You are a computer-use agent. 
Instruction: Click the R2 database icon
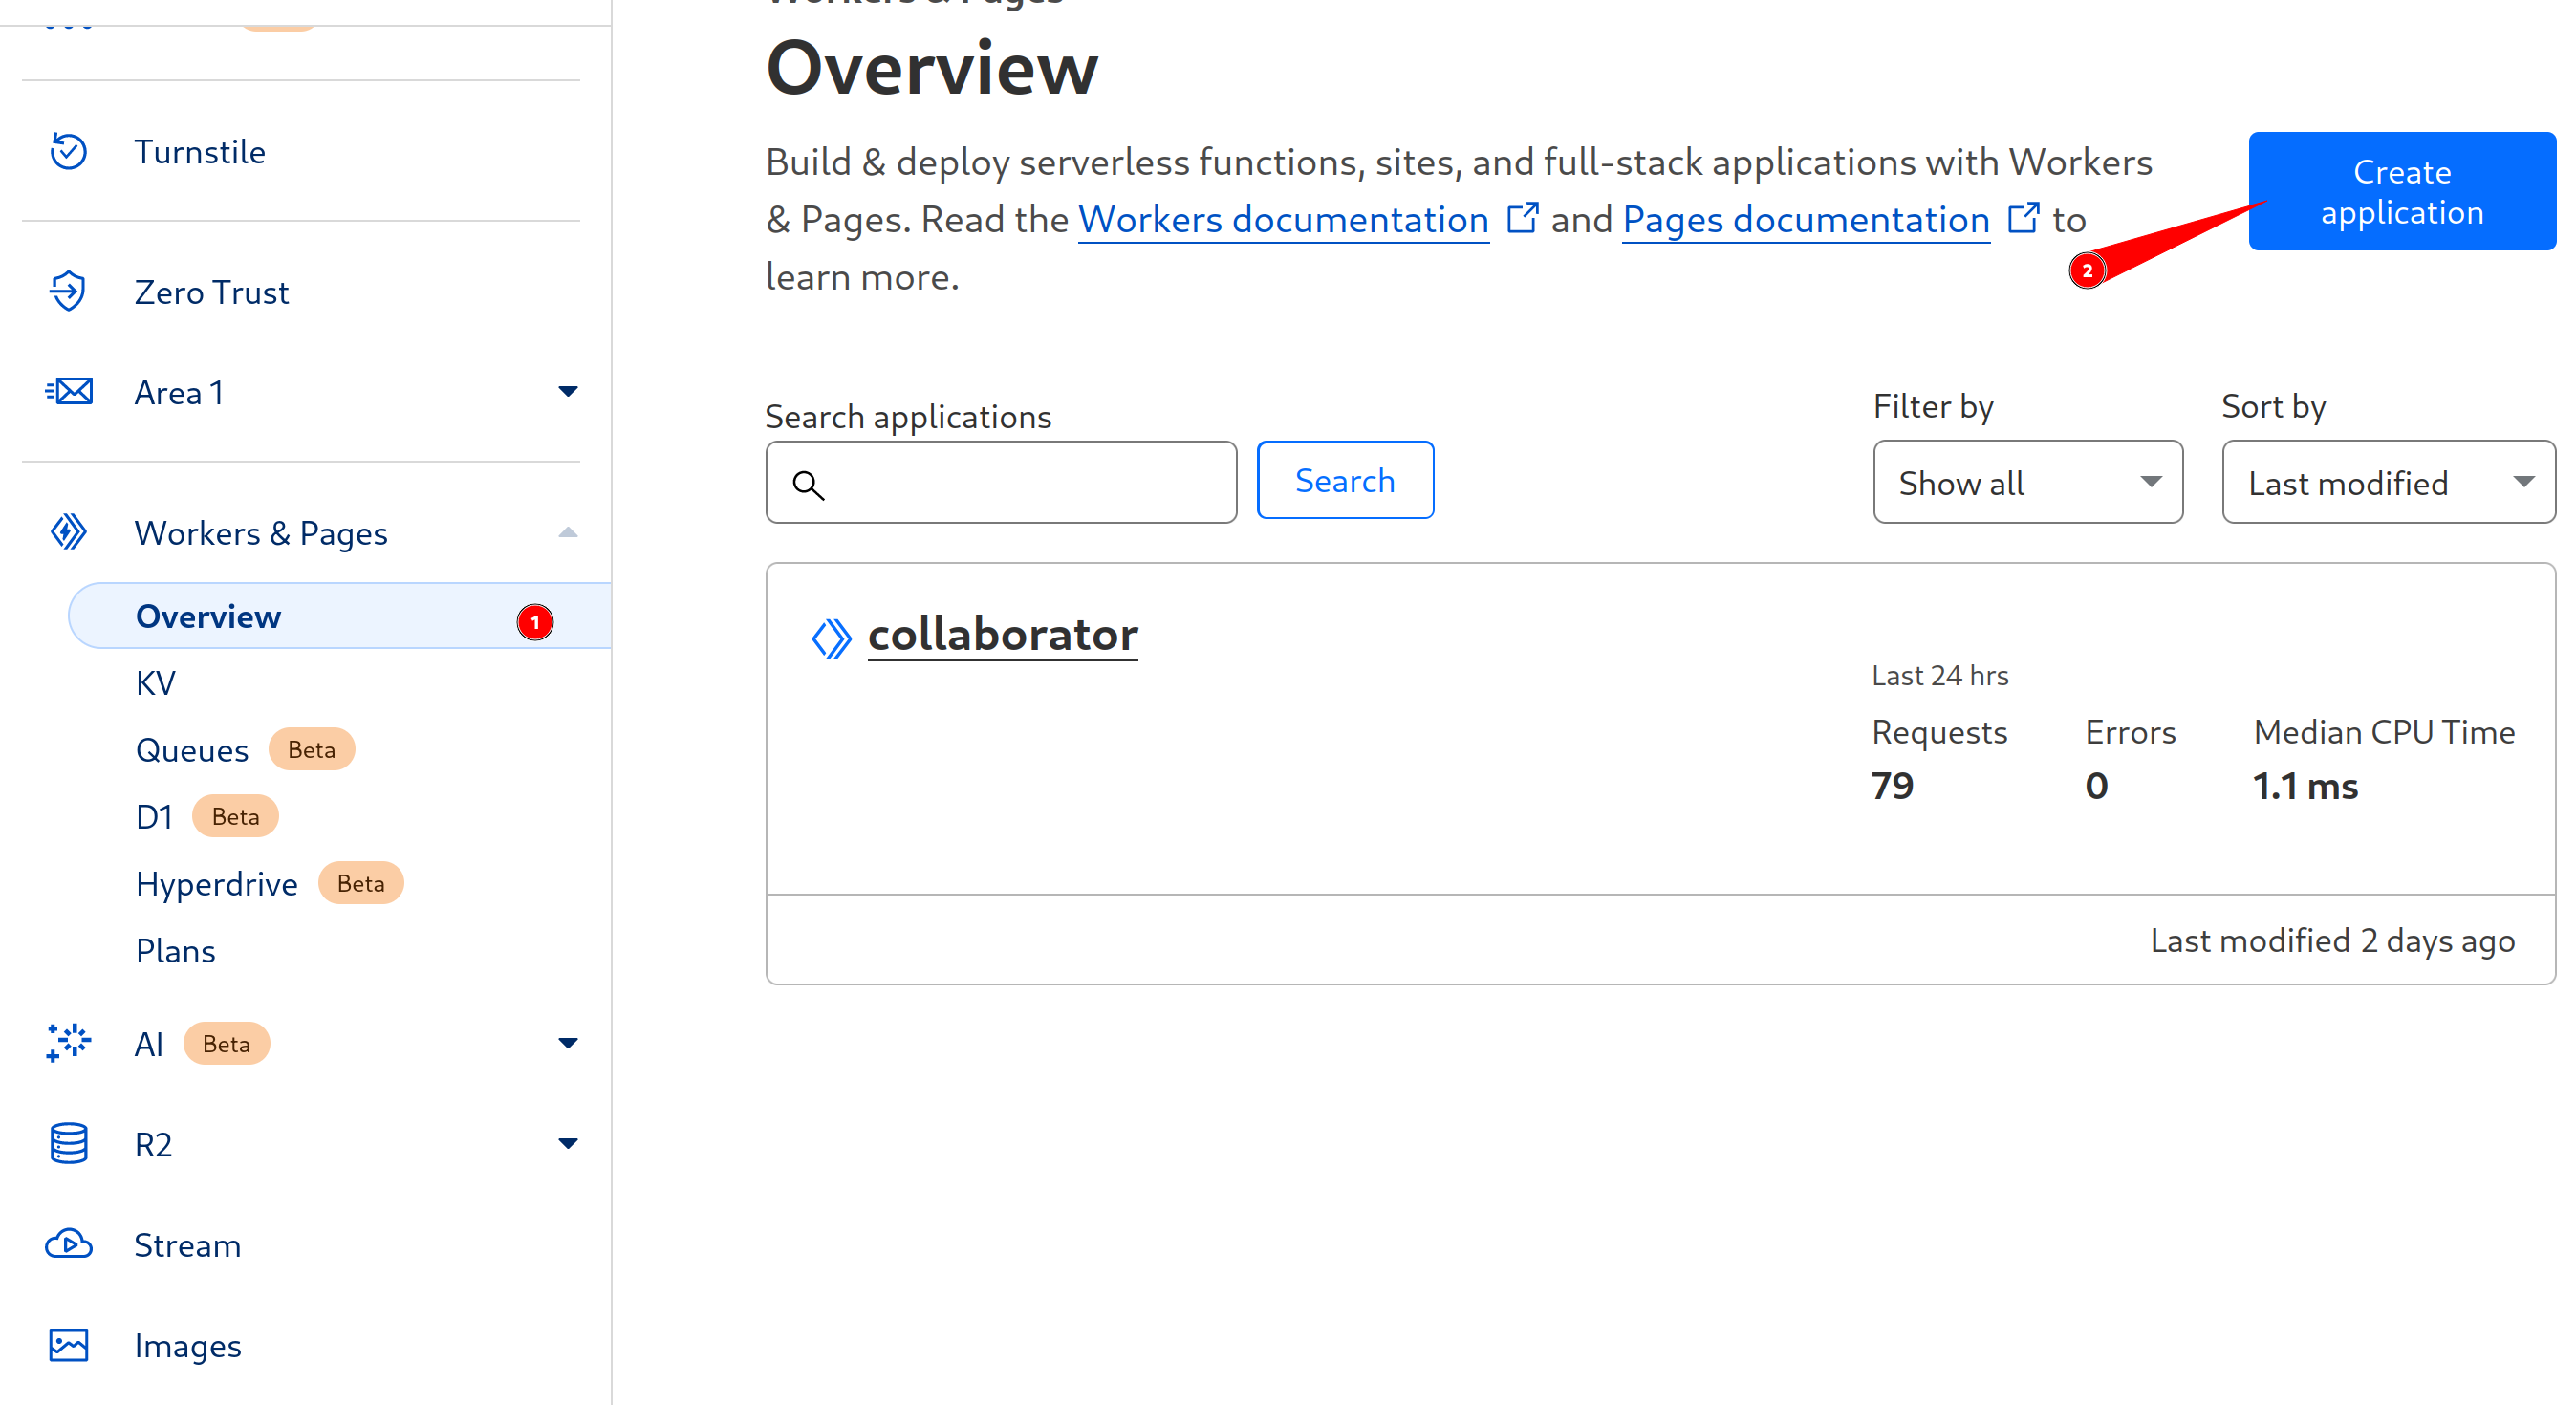(68, 1144)
